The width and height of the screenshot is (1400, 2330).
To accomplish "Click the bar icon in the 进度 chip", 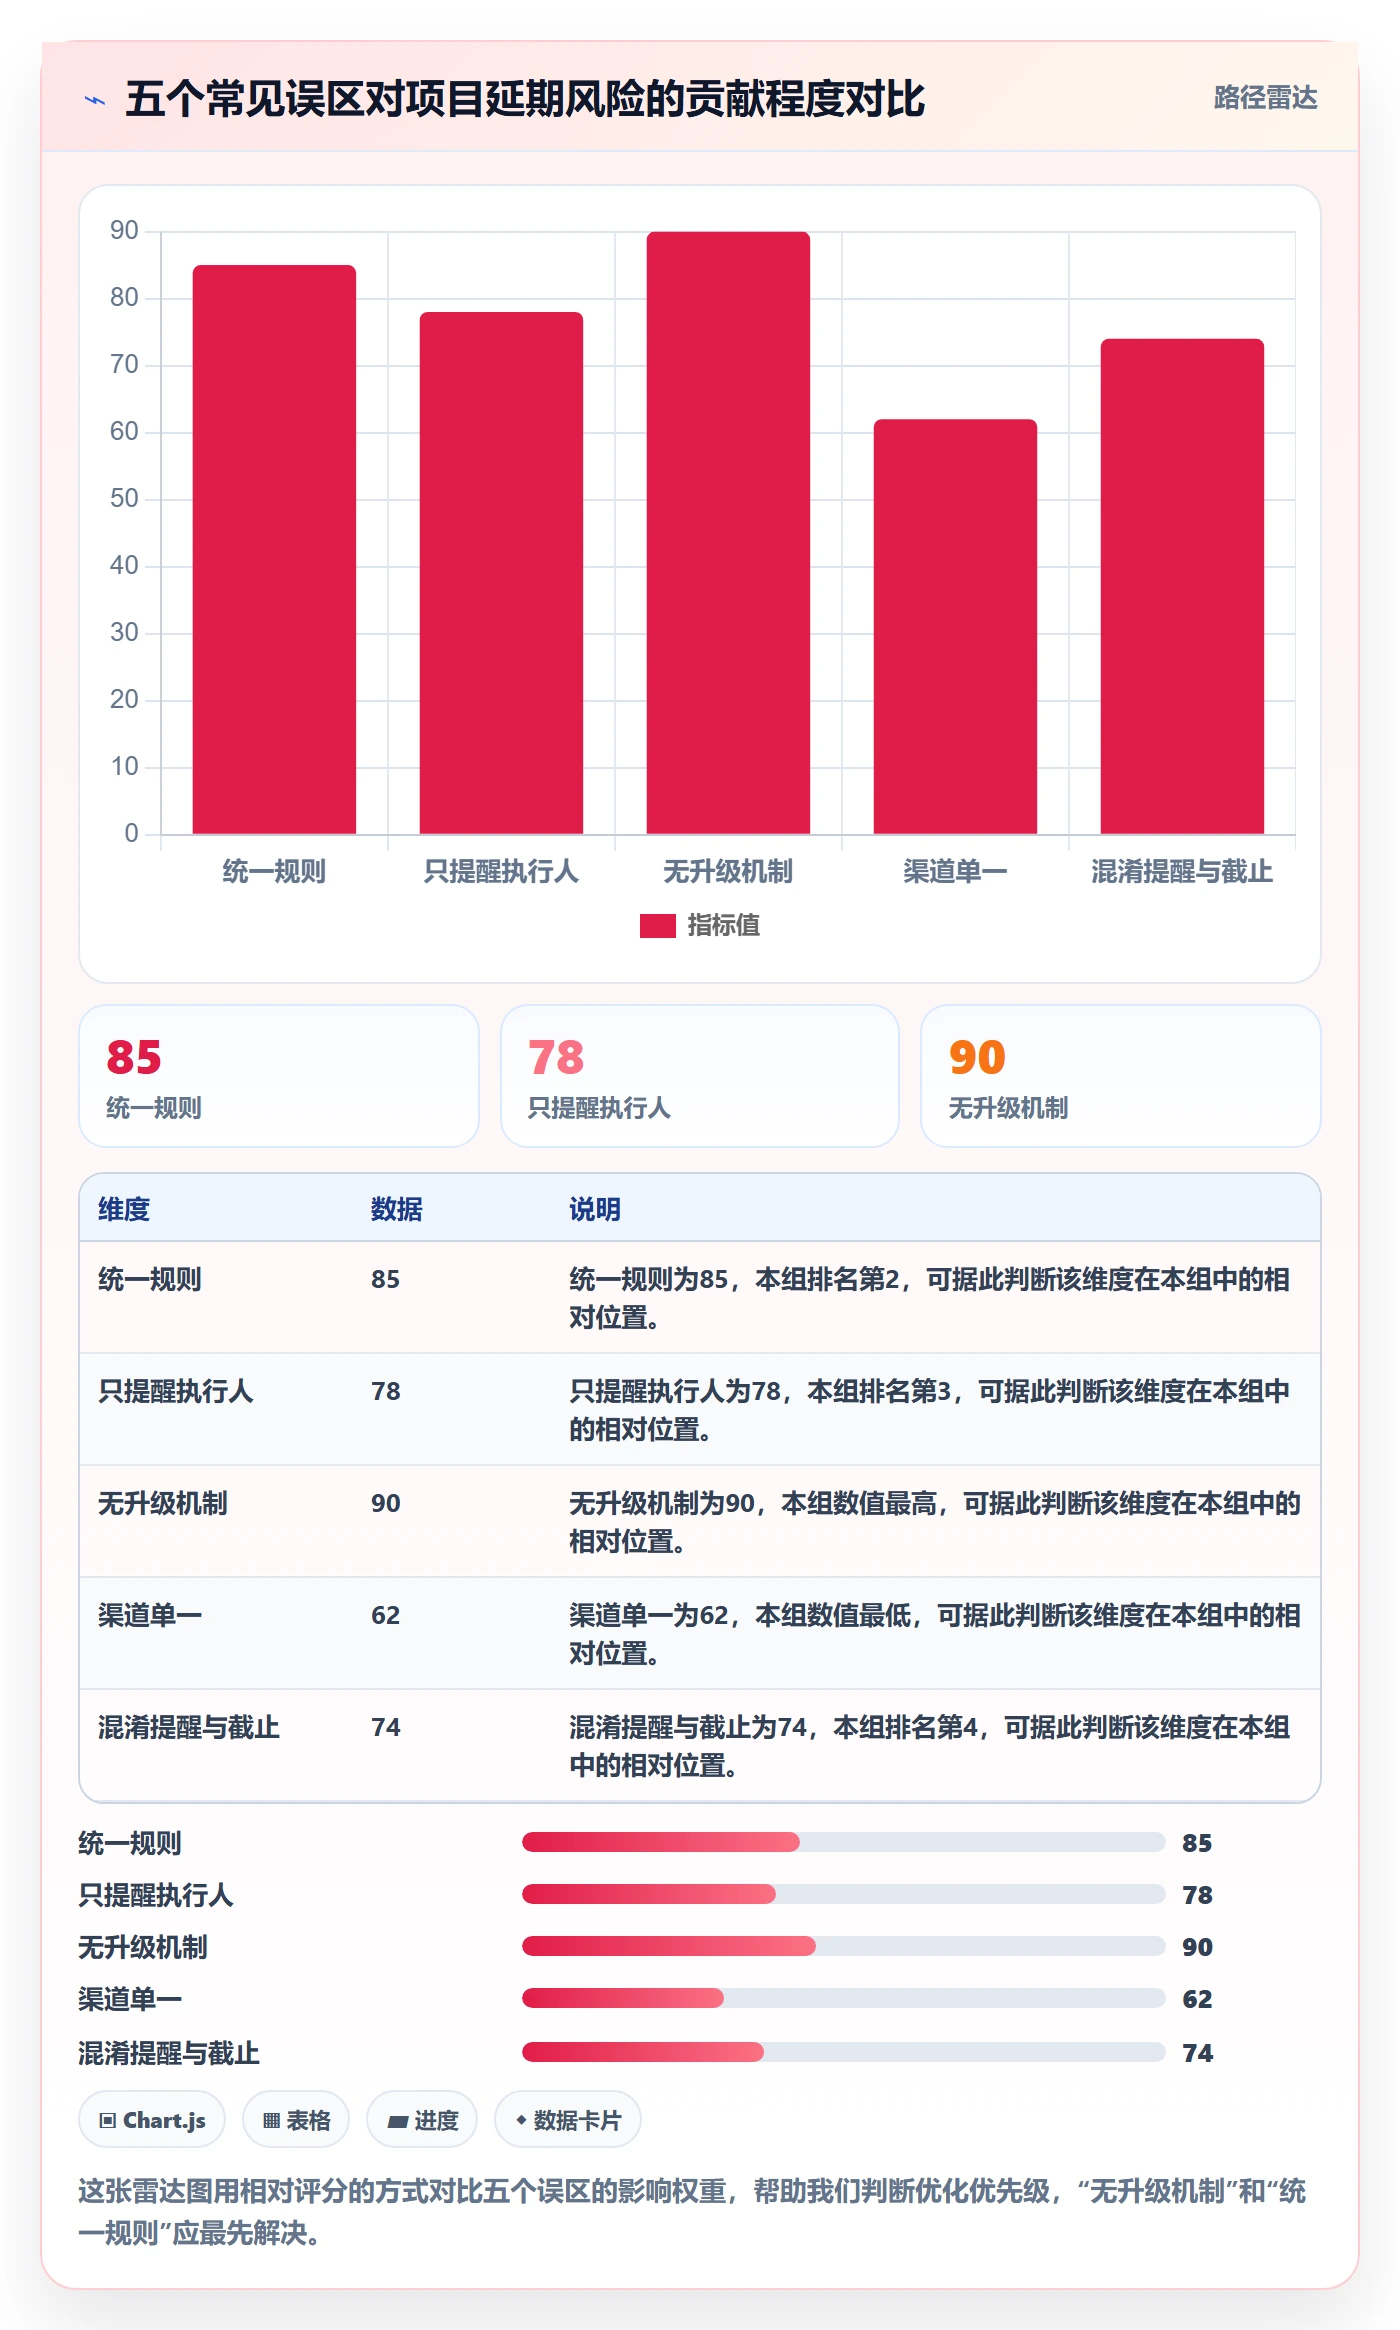I will tap(397, 2121).
